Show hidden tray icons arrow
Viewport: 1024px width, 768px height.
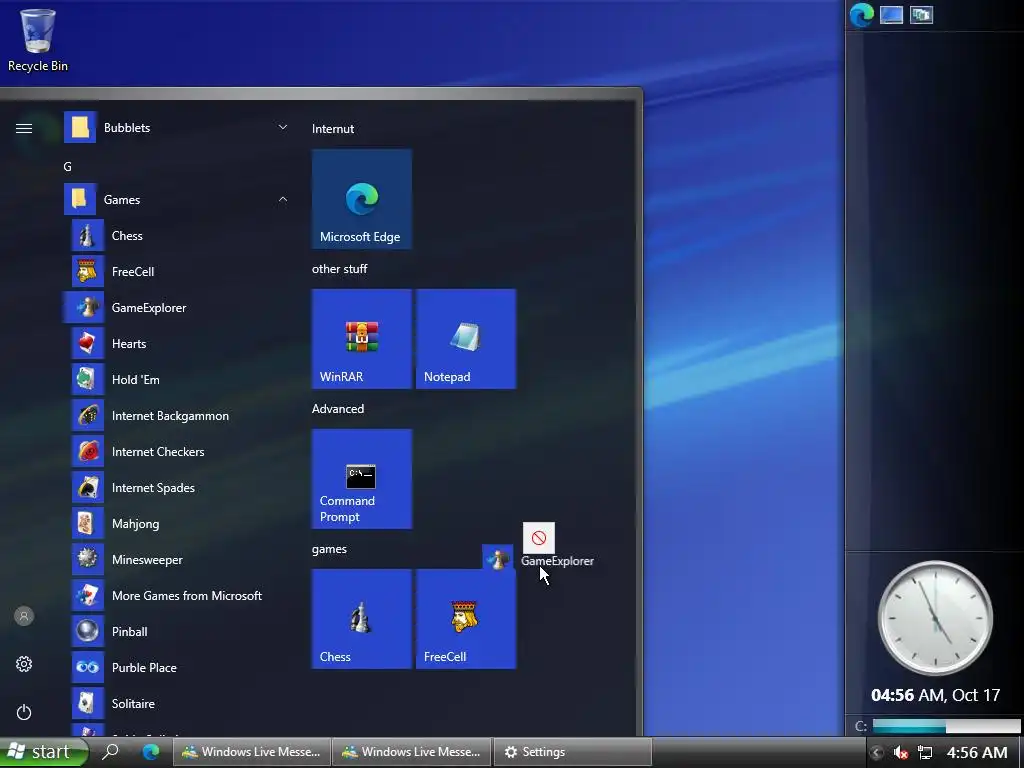[x=877, y=752]
